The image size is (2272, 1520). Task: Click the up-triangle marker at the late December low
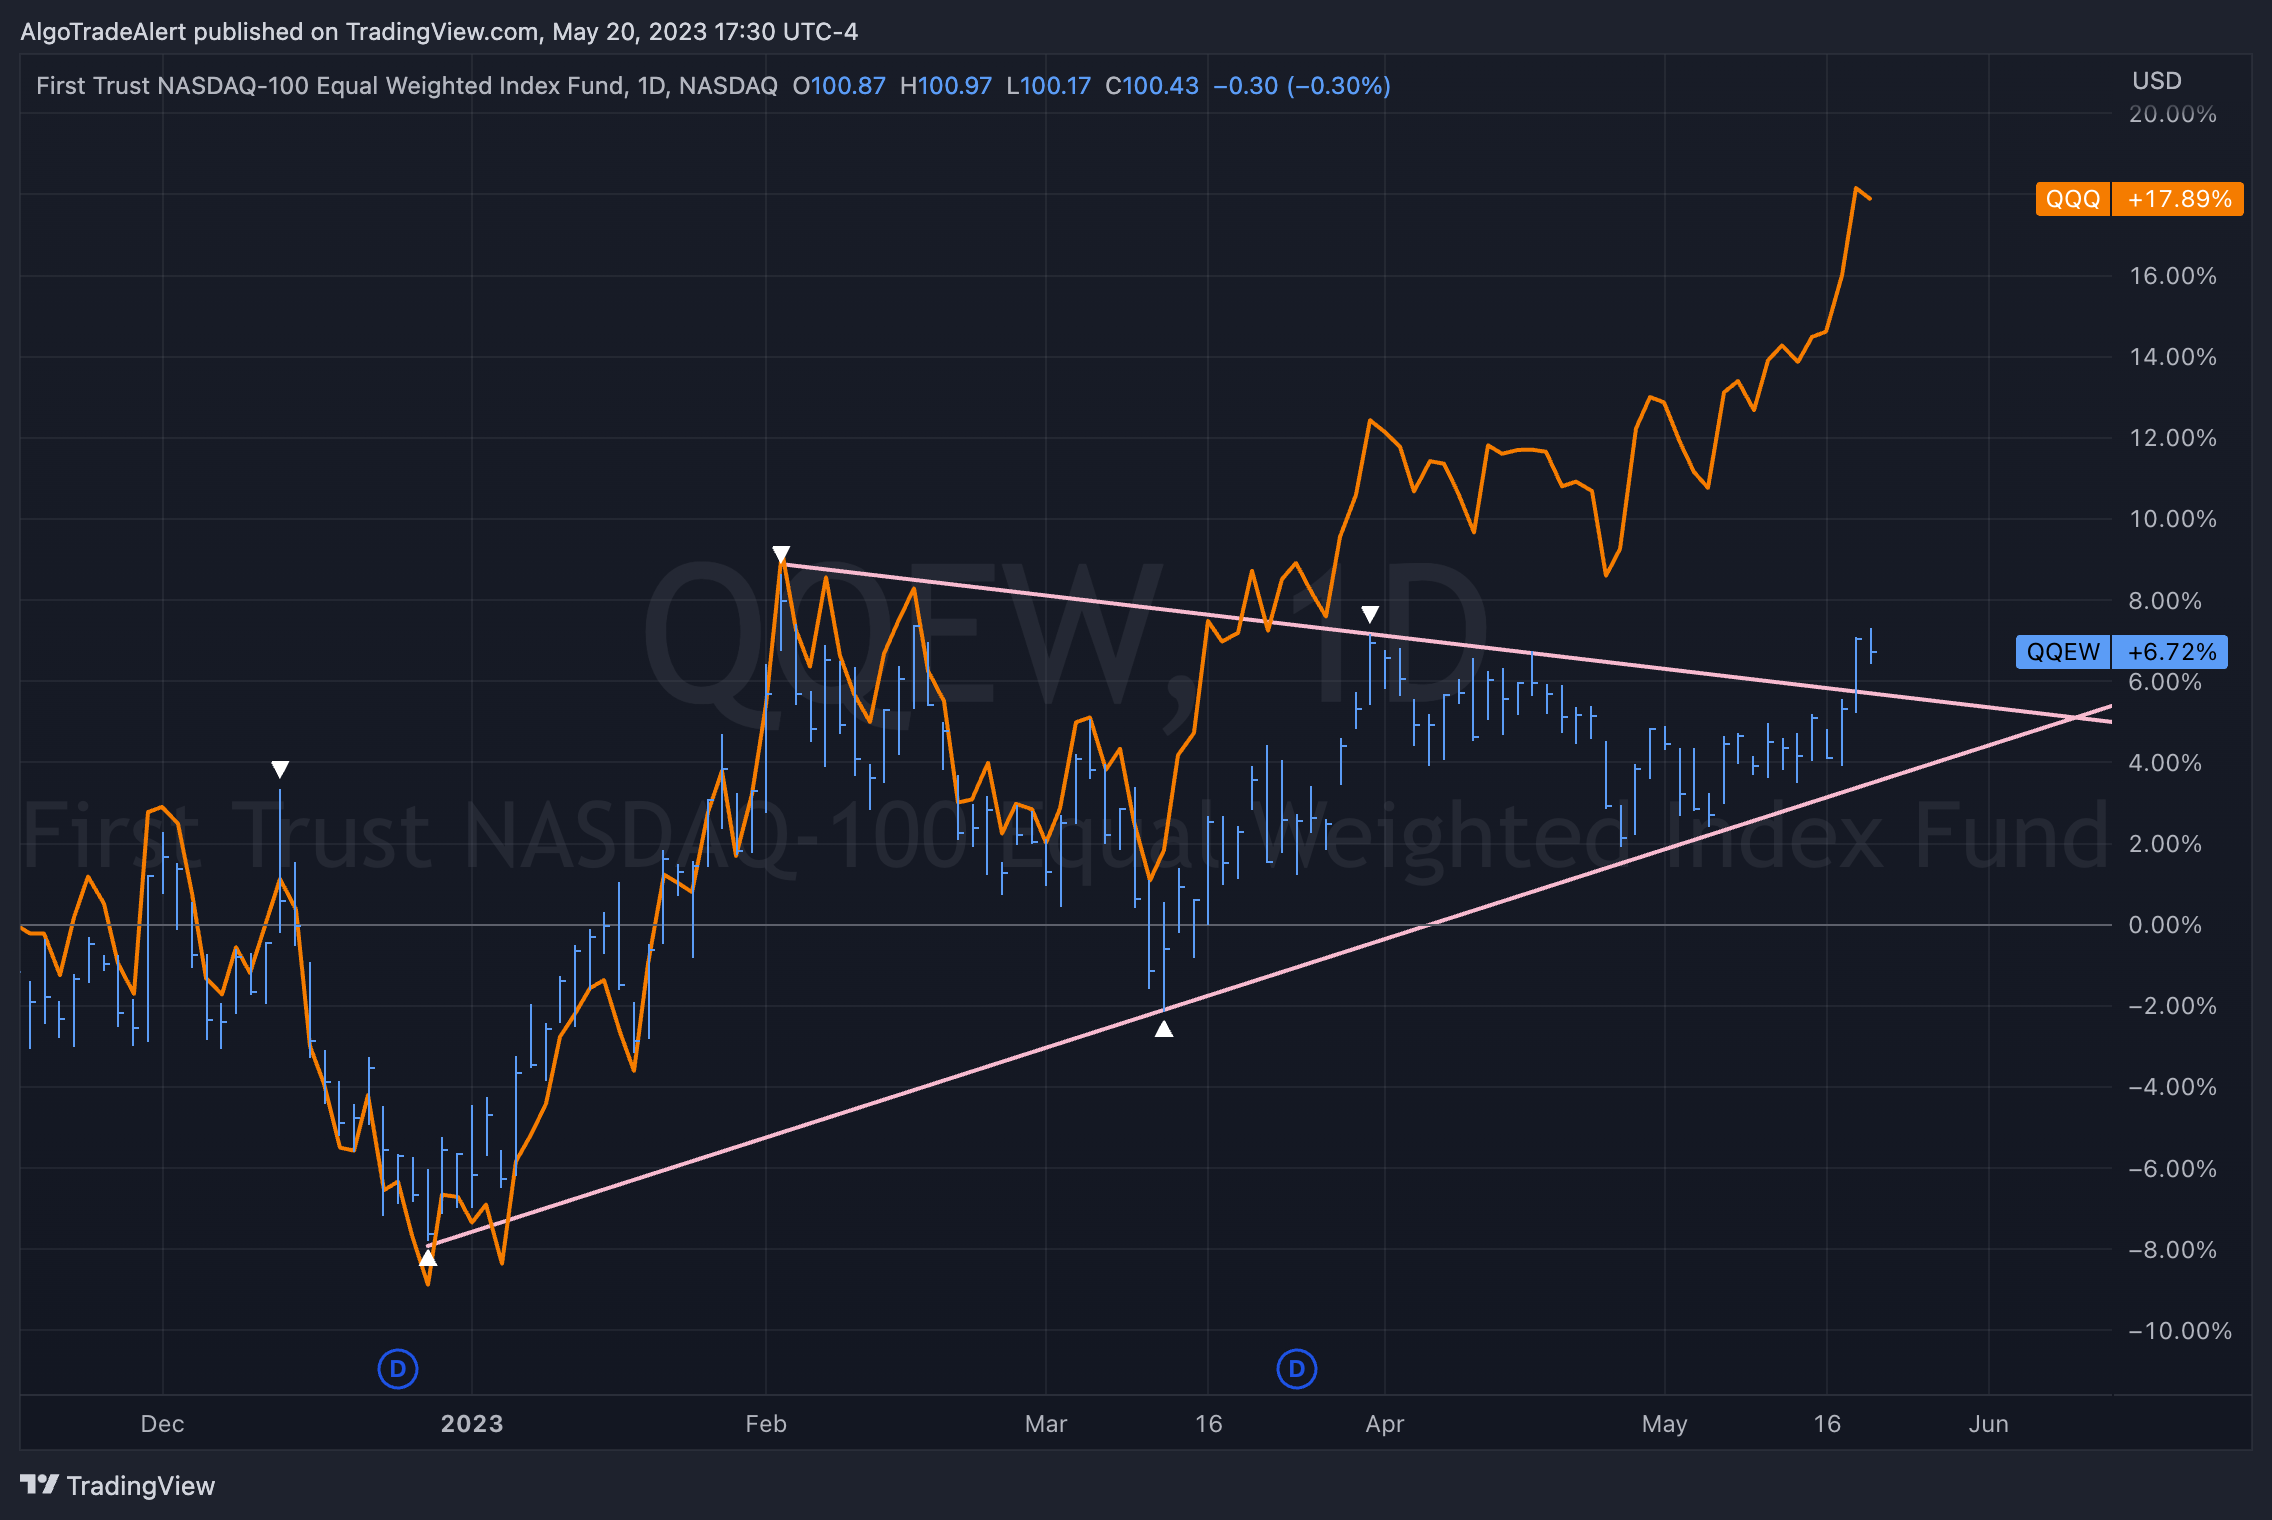click(x=427, y=1258)
